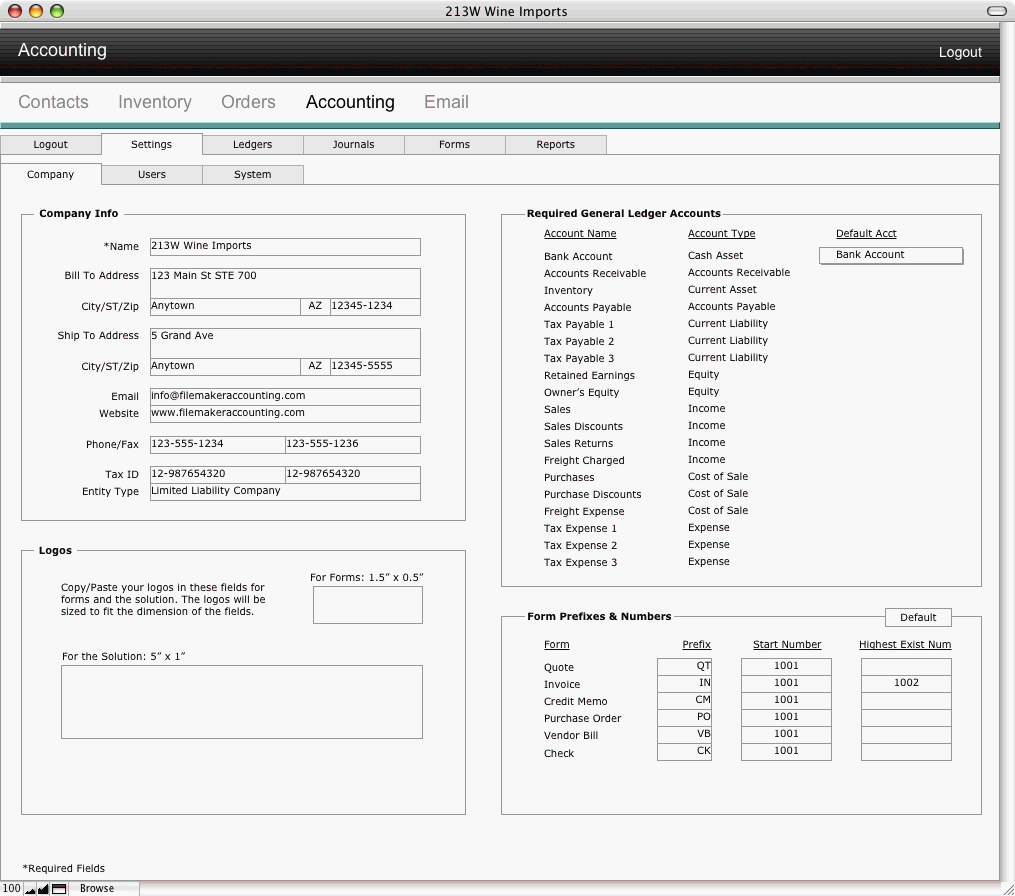Open the Entity Type field
Viewport: 1015px width, 896px height.
coord(285,491)
